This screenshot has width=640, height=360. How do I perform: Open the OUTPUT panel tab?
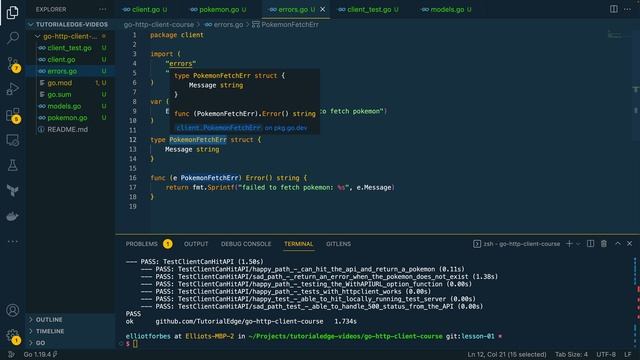coord(196,244)
